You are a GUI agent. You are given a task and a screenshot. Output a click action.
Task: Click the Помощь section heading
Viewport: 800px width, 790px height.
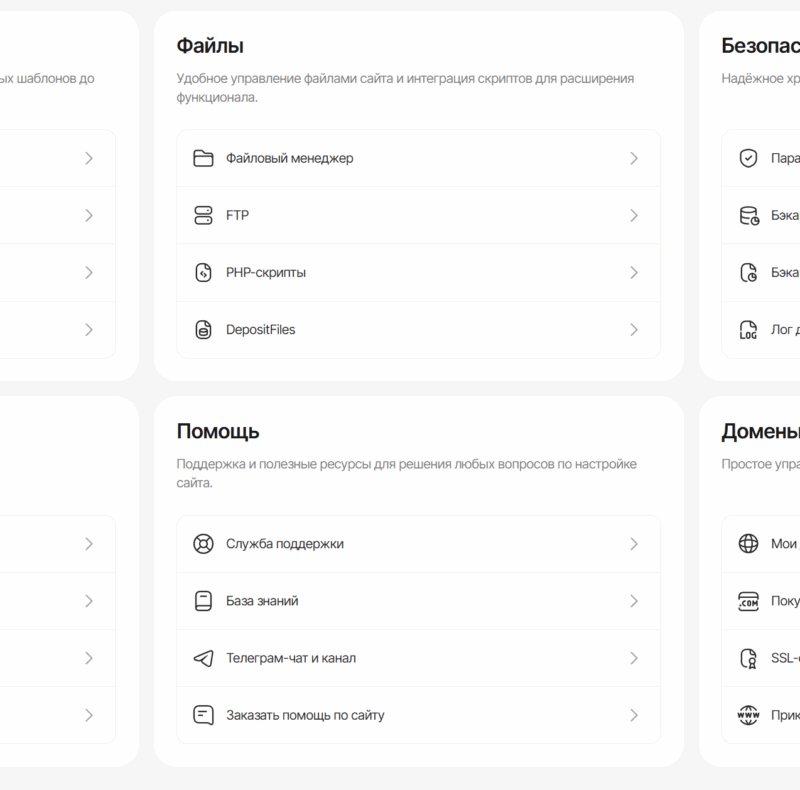218,431
